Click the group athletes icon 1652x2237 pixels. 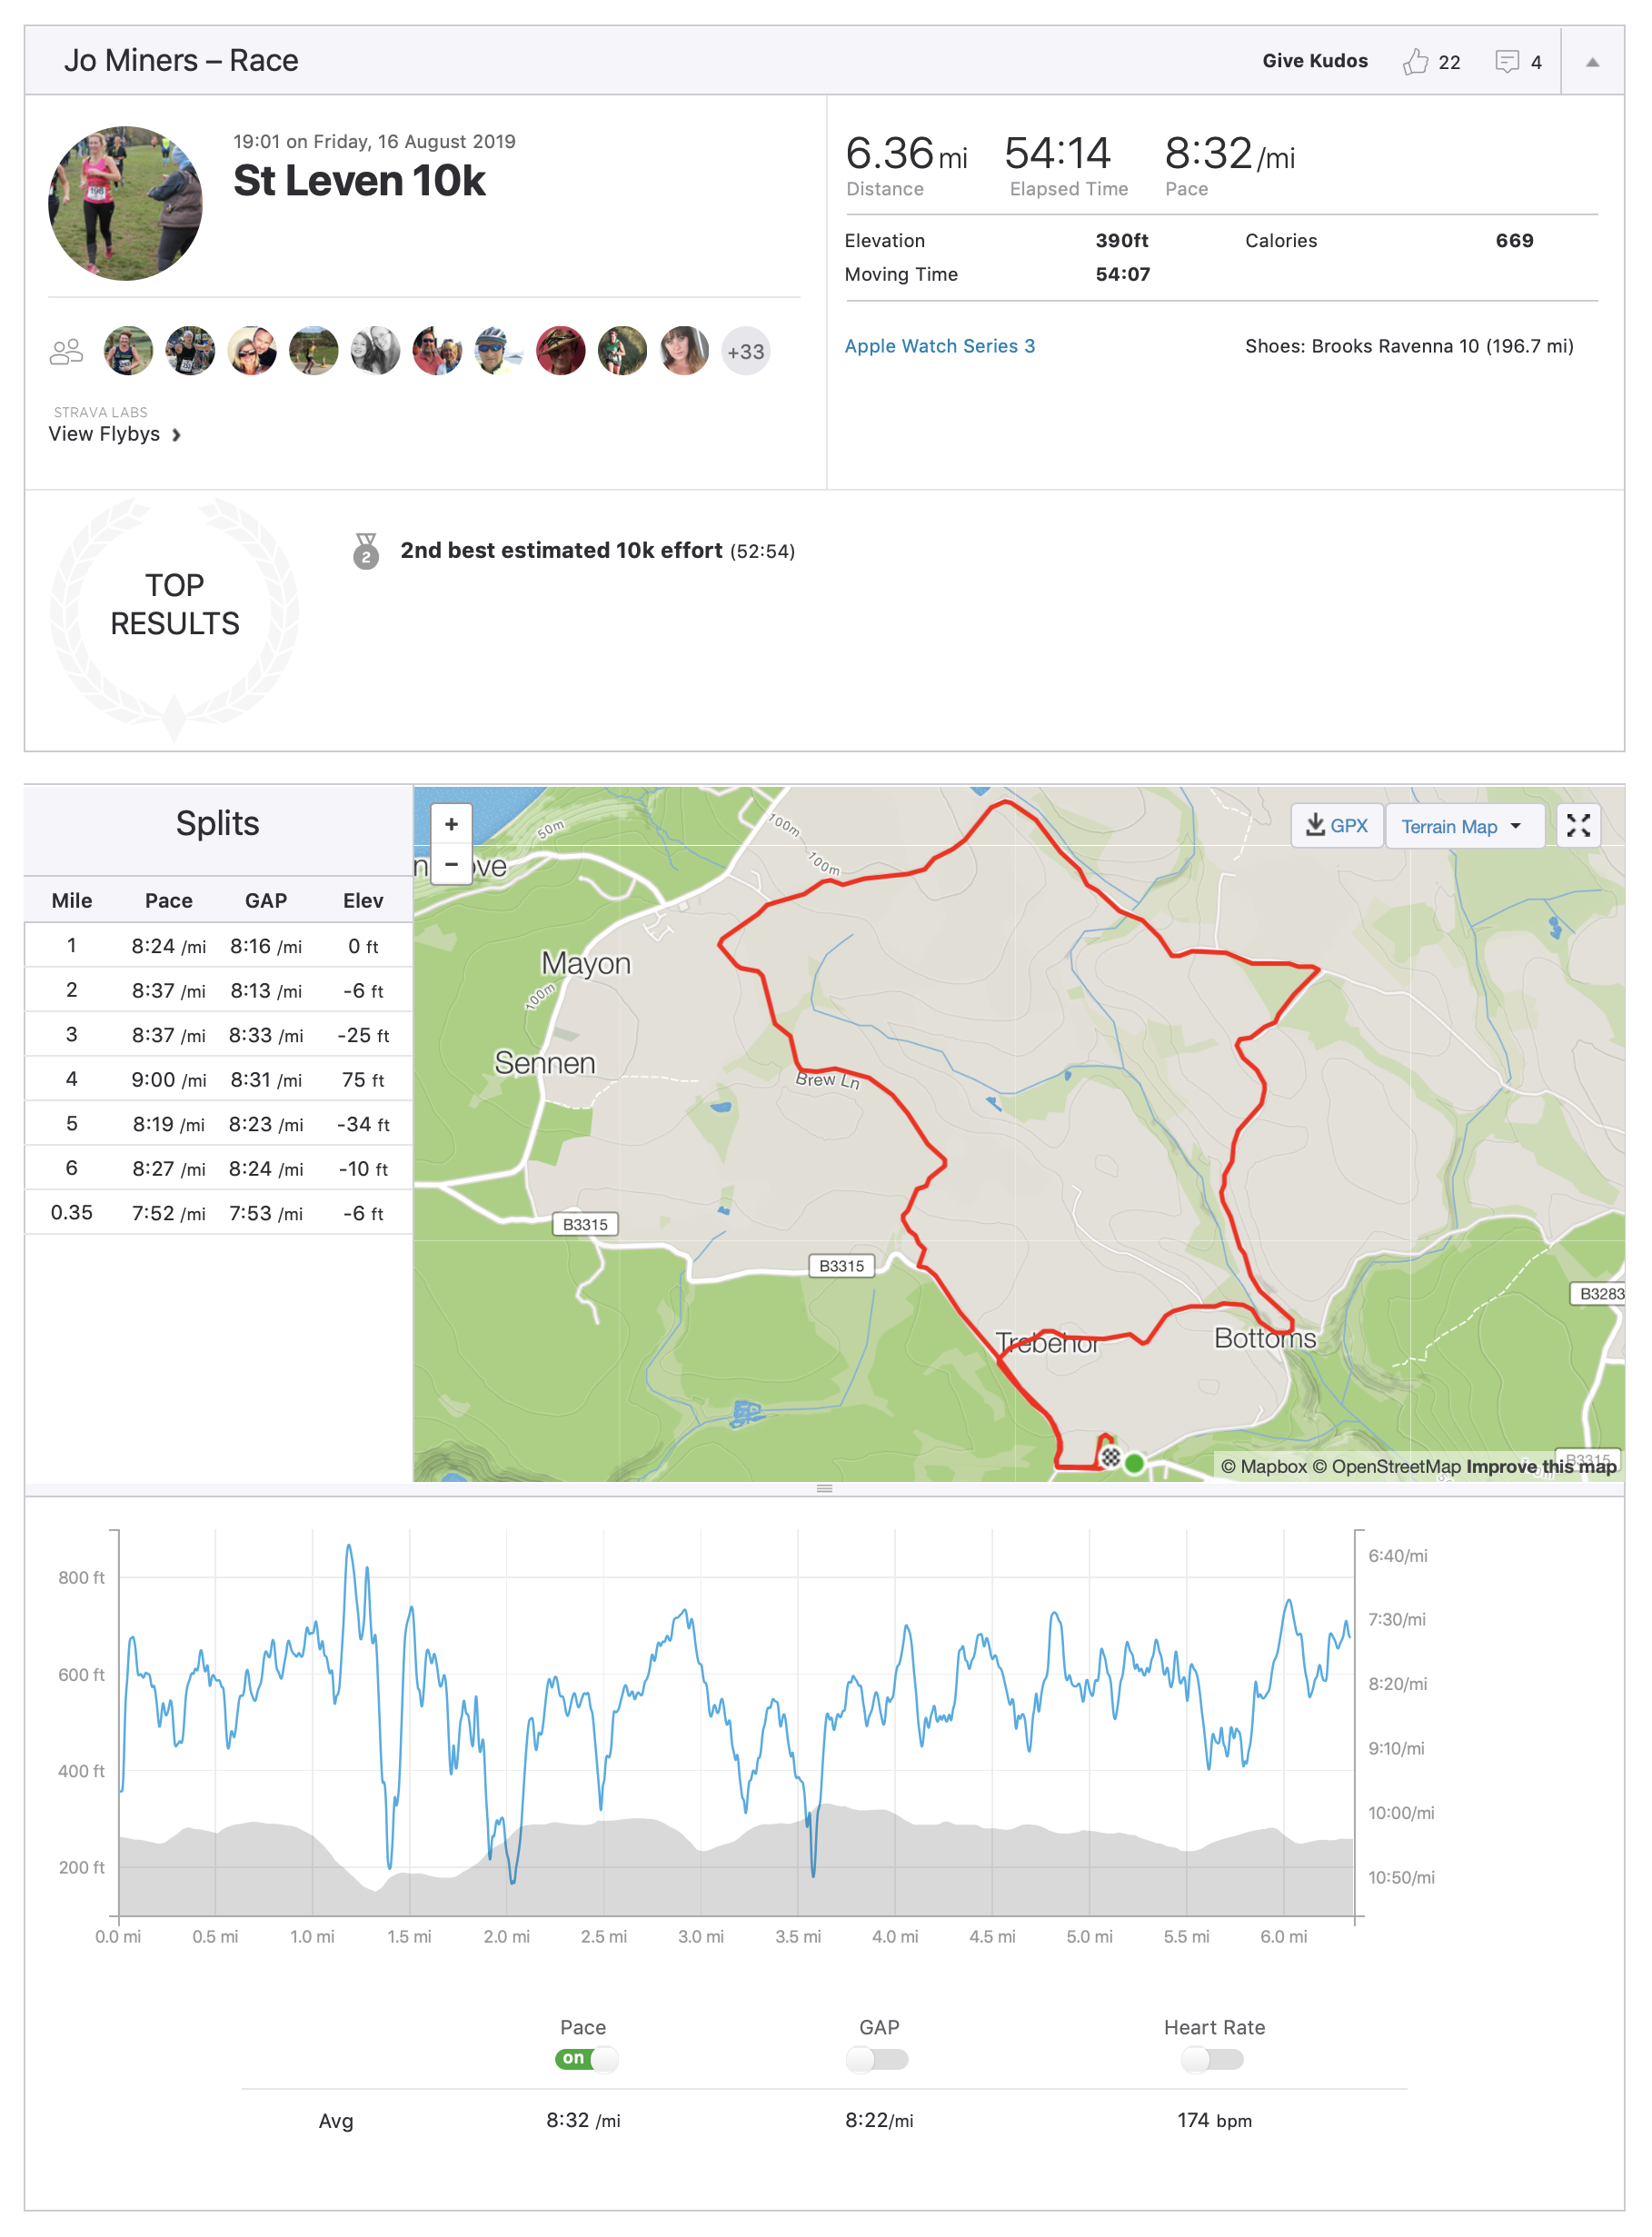click(66, 352)
